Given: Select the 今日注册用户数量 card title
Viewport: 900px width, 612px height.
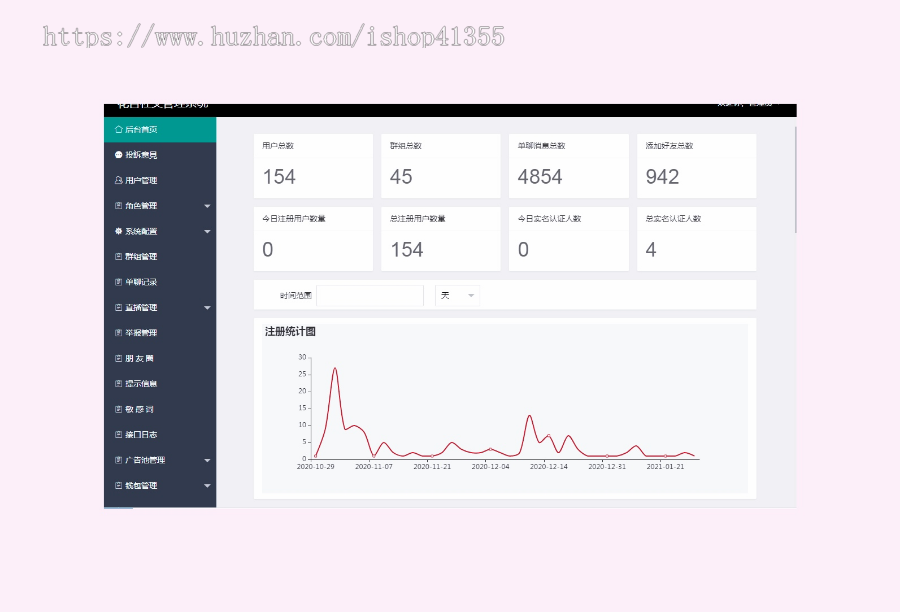Looking at the screenshot, I should point(294,219).
